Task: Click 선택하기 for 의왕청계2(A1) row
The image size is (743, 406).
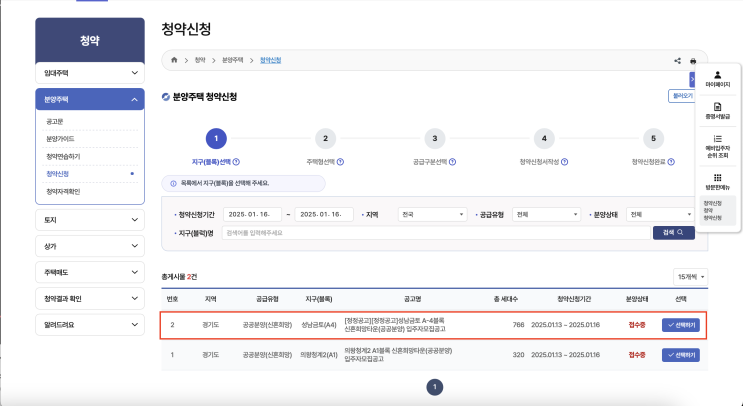Action: pos(681,355)
